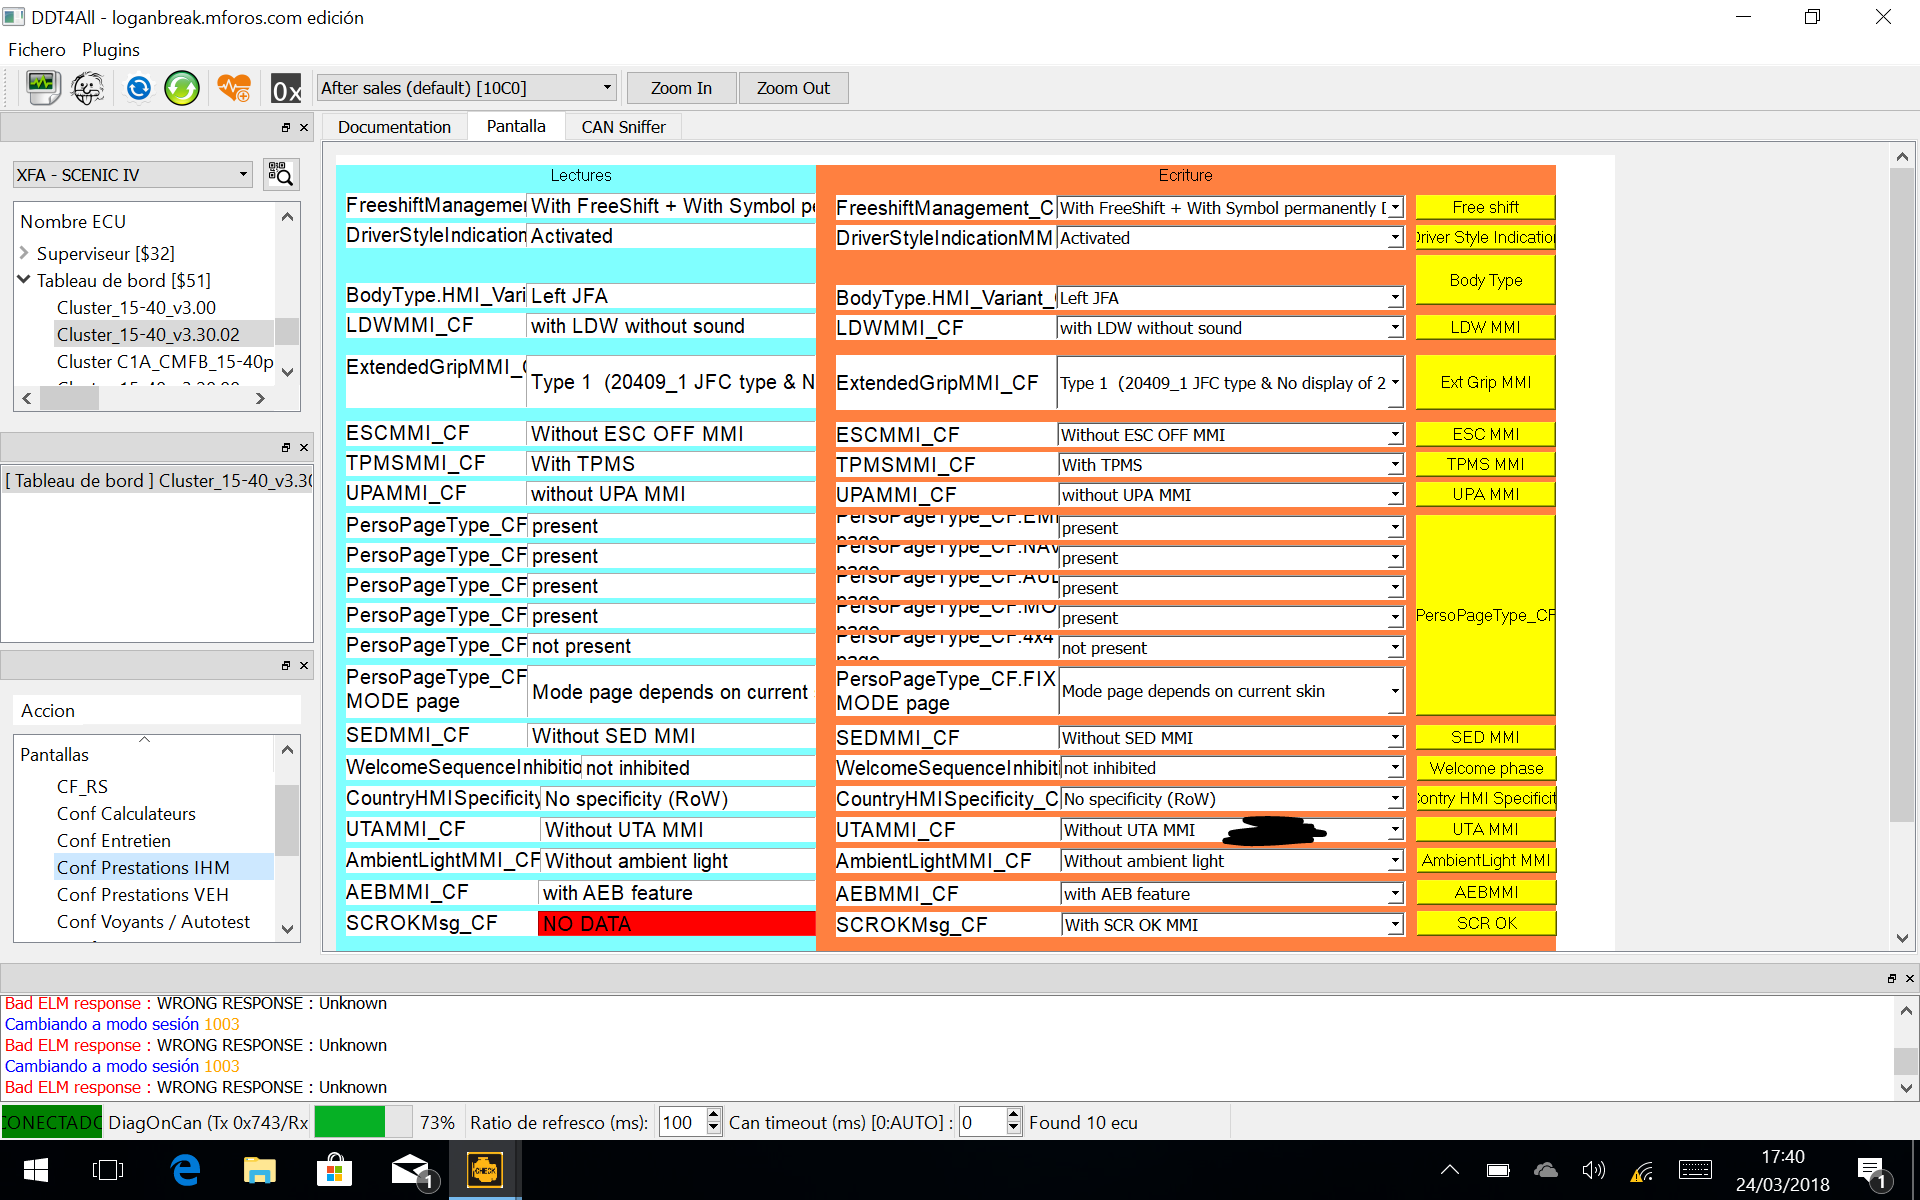This screenshot has width=1920, height=1200.
Task: Click the red NO DATA field
Action: click(x=676, y=923)
